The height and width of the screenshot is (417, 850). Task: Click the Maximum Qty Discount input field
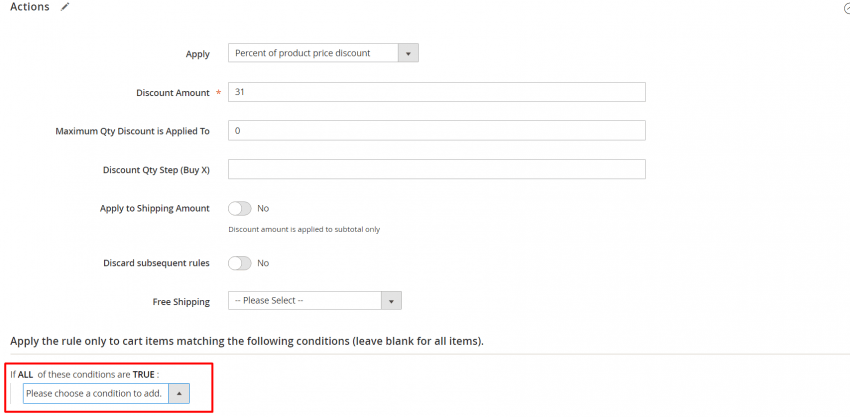pyautogui.click(x=436, y=131)
